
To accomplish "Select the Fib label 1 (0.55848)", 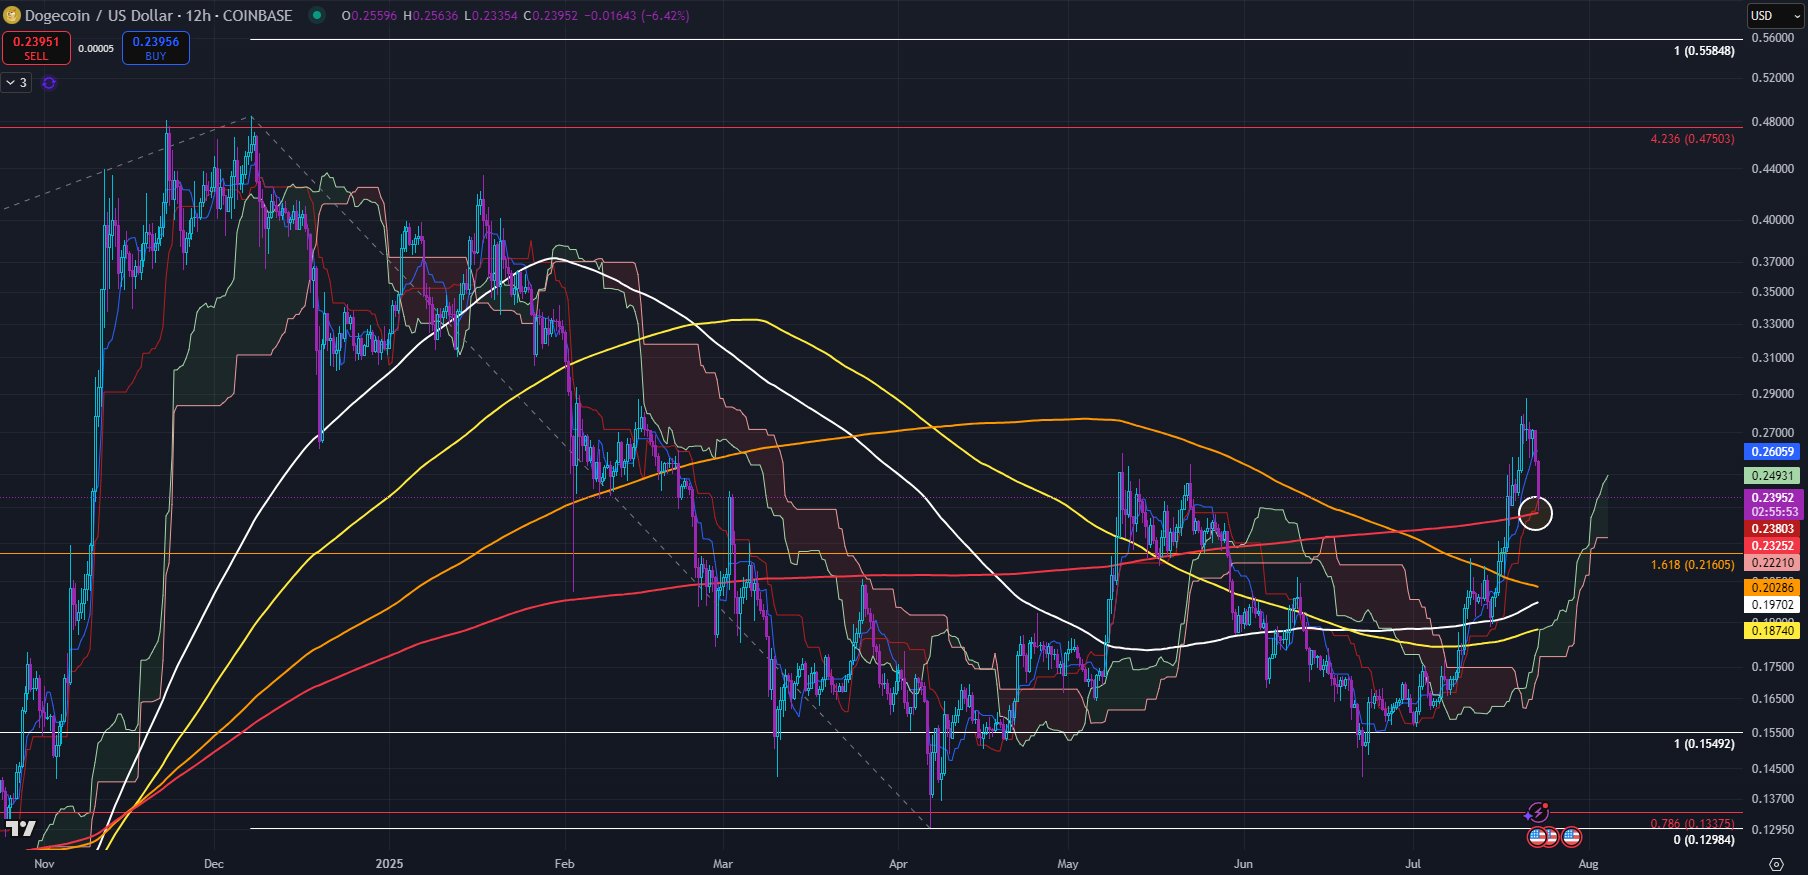I will point(1704,51).
